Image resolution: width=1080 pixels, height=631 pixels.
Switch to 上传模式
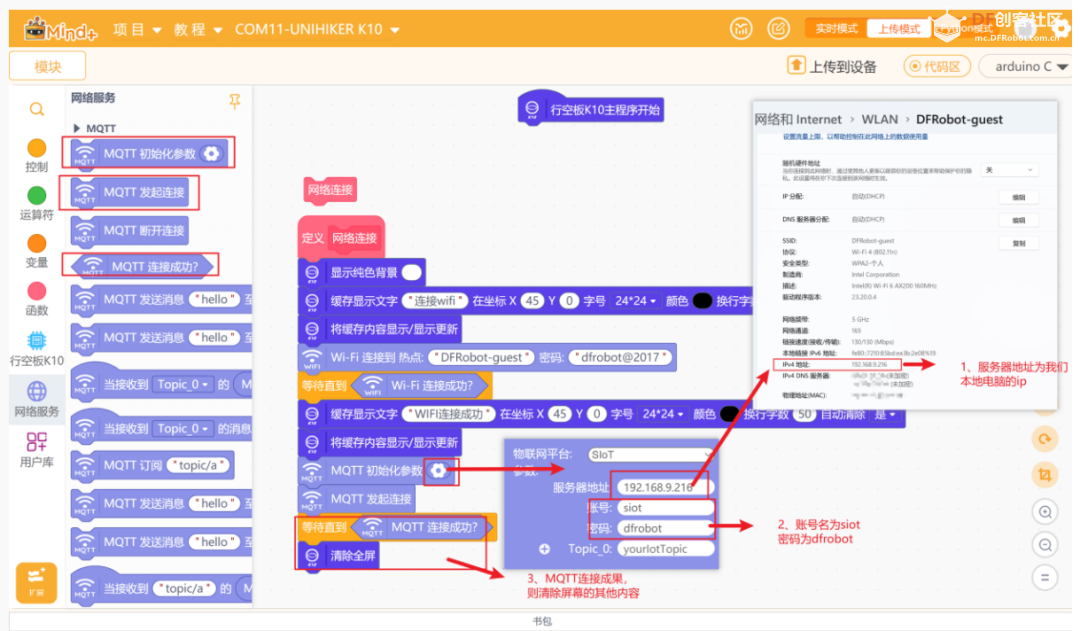pyautogui.click(x=898, y=28)
